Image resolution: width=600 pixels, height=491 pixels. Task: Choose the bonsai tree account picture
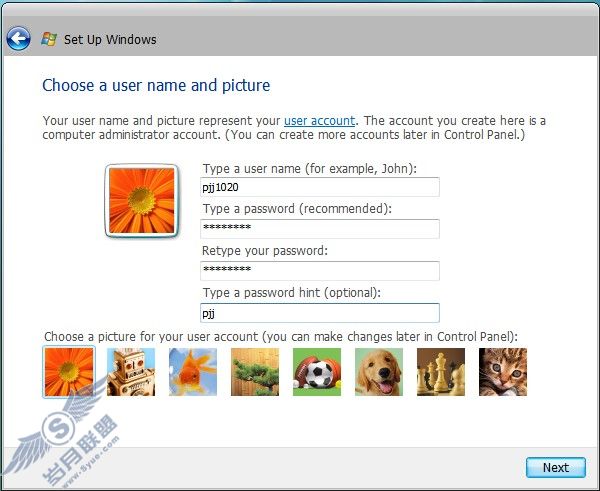click(255, 372)
